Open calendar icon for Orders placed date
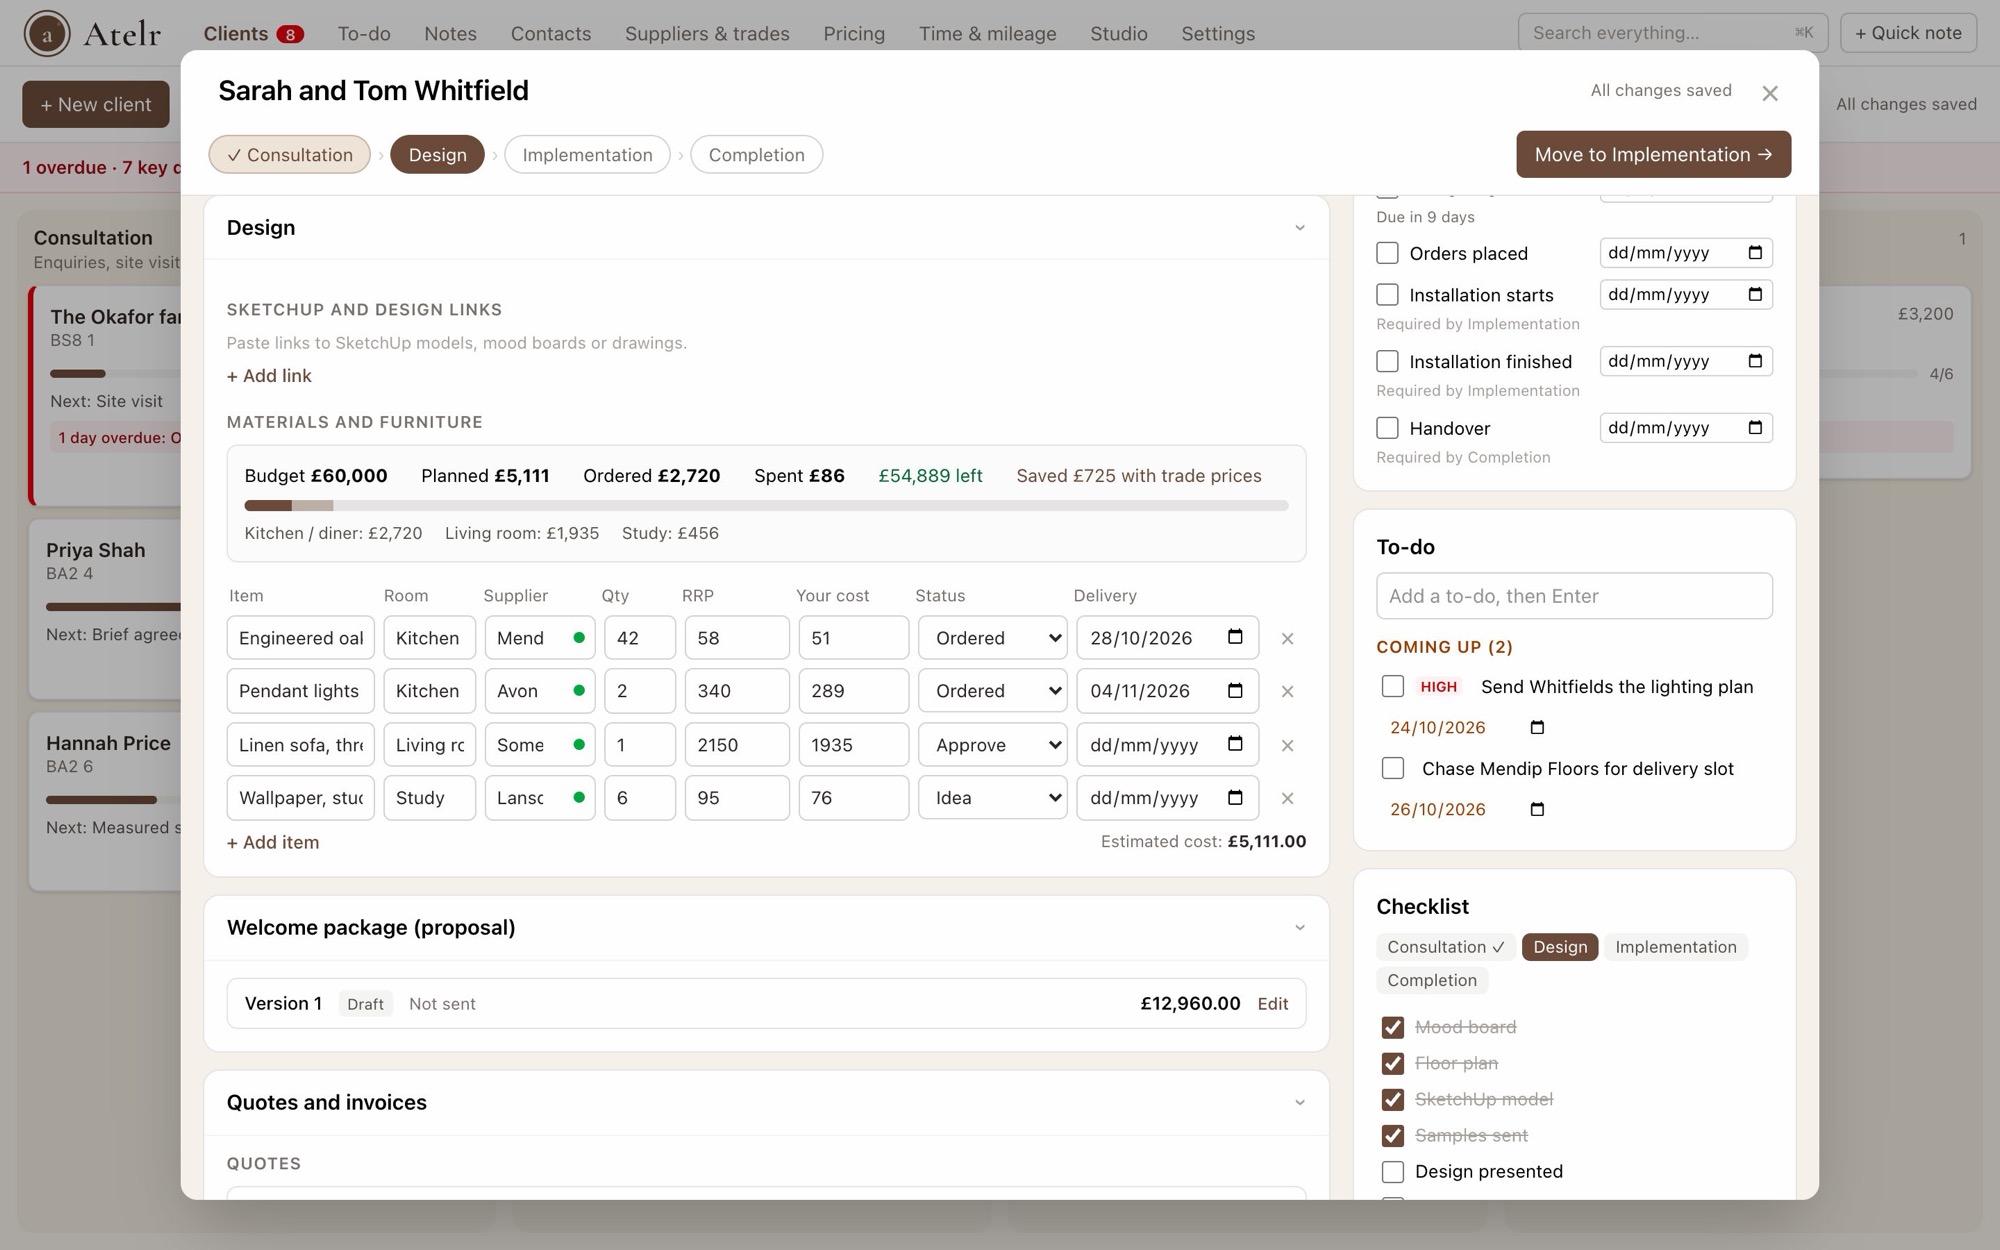The image size is (2000, 1250). click(1755, 253)
